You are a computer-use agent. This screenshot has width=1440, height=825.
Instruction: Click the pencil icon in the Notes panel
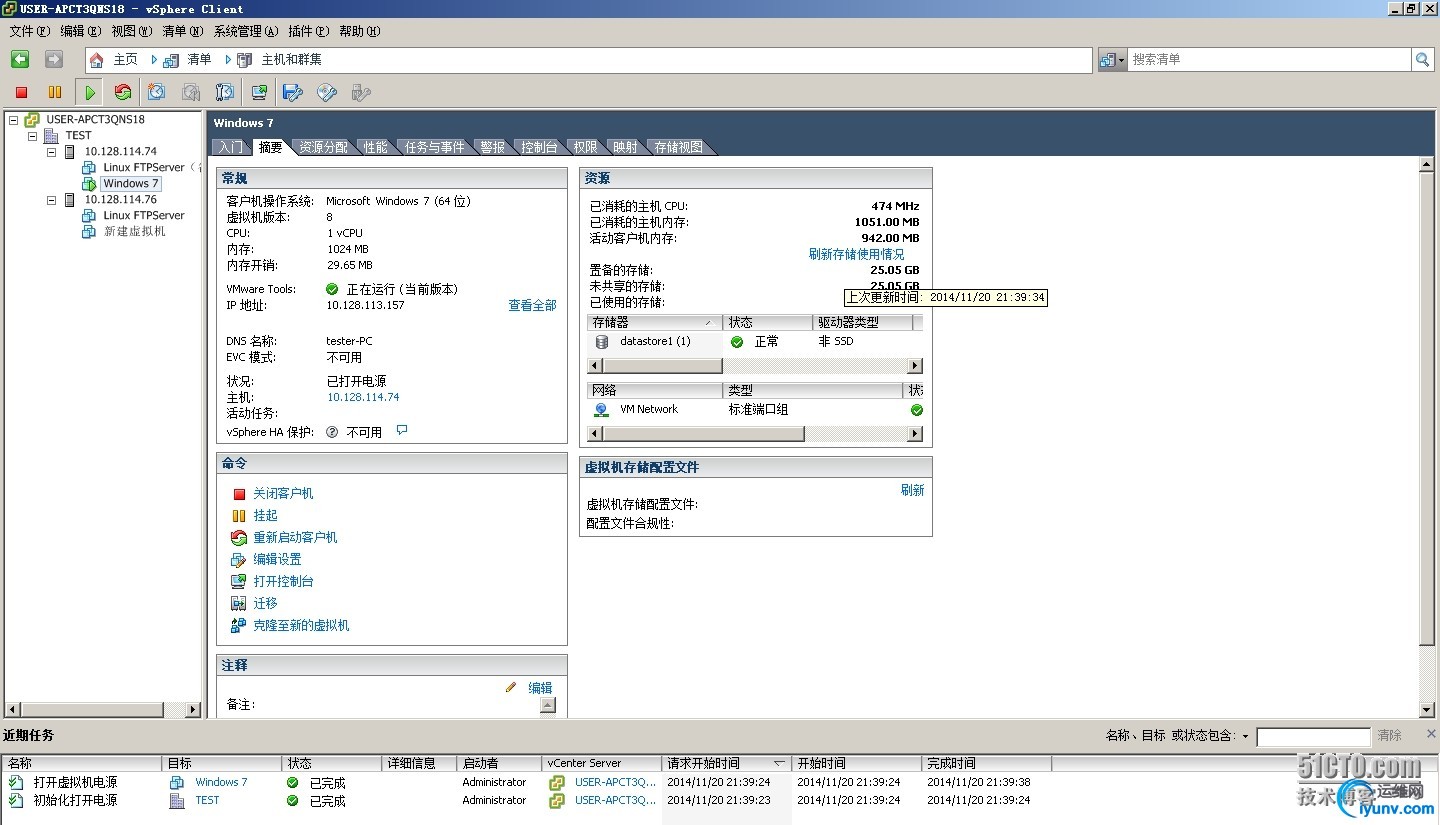(x=511, y=687)
